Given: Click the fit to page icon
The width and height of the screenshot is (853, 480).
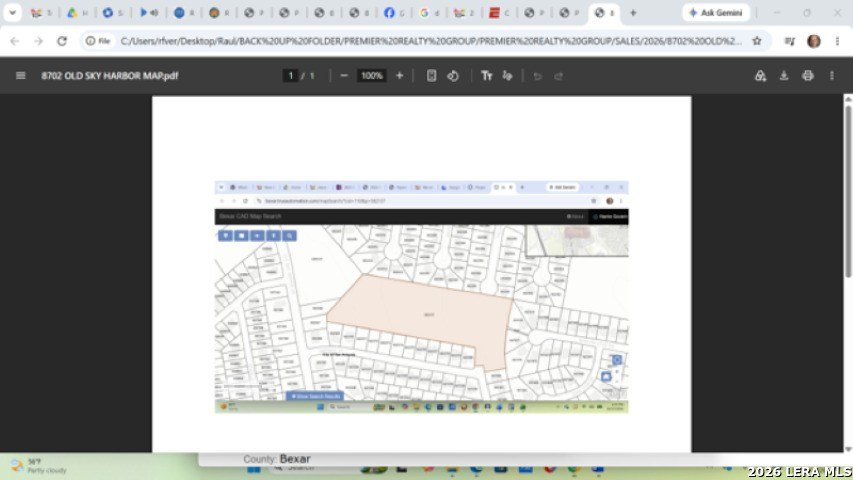Looking at the screenshot, I should click(x=431, y=76).
